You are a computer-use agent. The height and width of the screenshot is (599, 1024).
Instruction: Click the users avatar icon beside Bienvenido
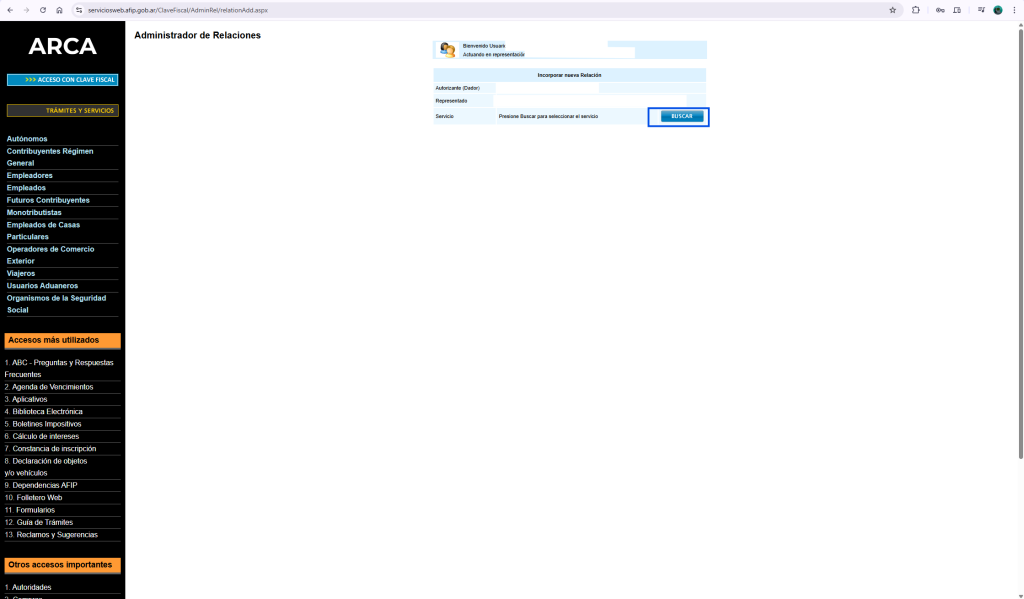tap(447, 50)
